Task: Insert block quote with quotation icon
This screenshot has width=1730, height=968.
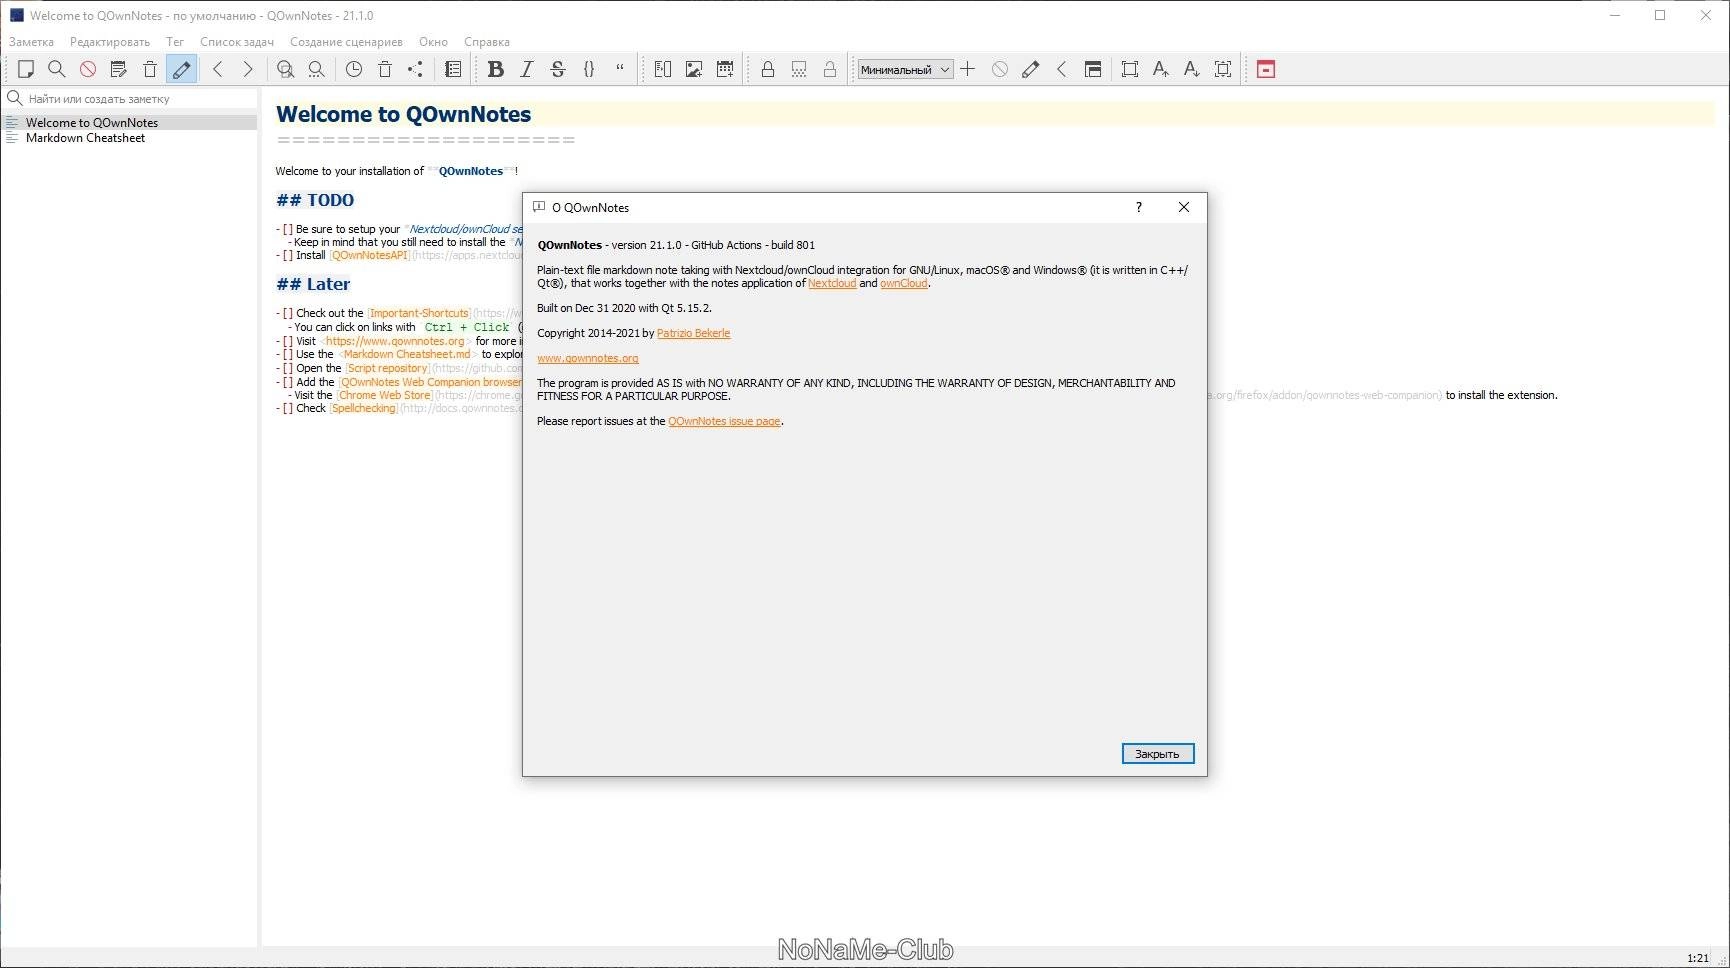Action: tap(620, 69)
